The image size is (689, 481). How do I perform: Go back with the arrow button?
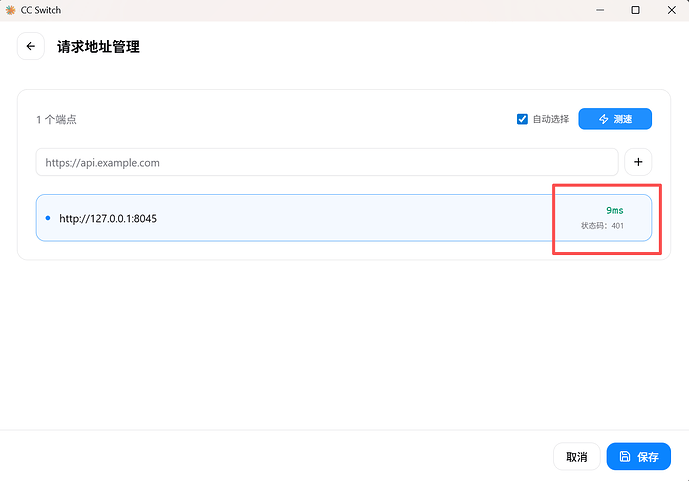pos(30,46)
